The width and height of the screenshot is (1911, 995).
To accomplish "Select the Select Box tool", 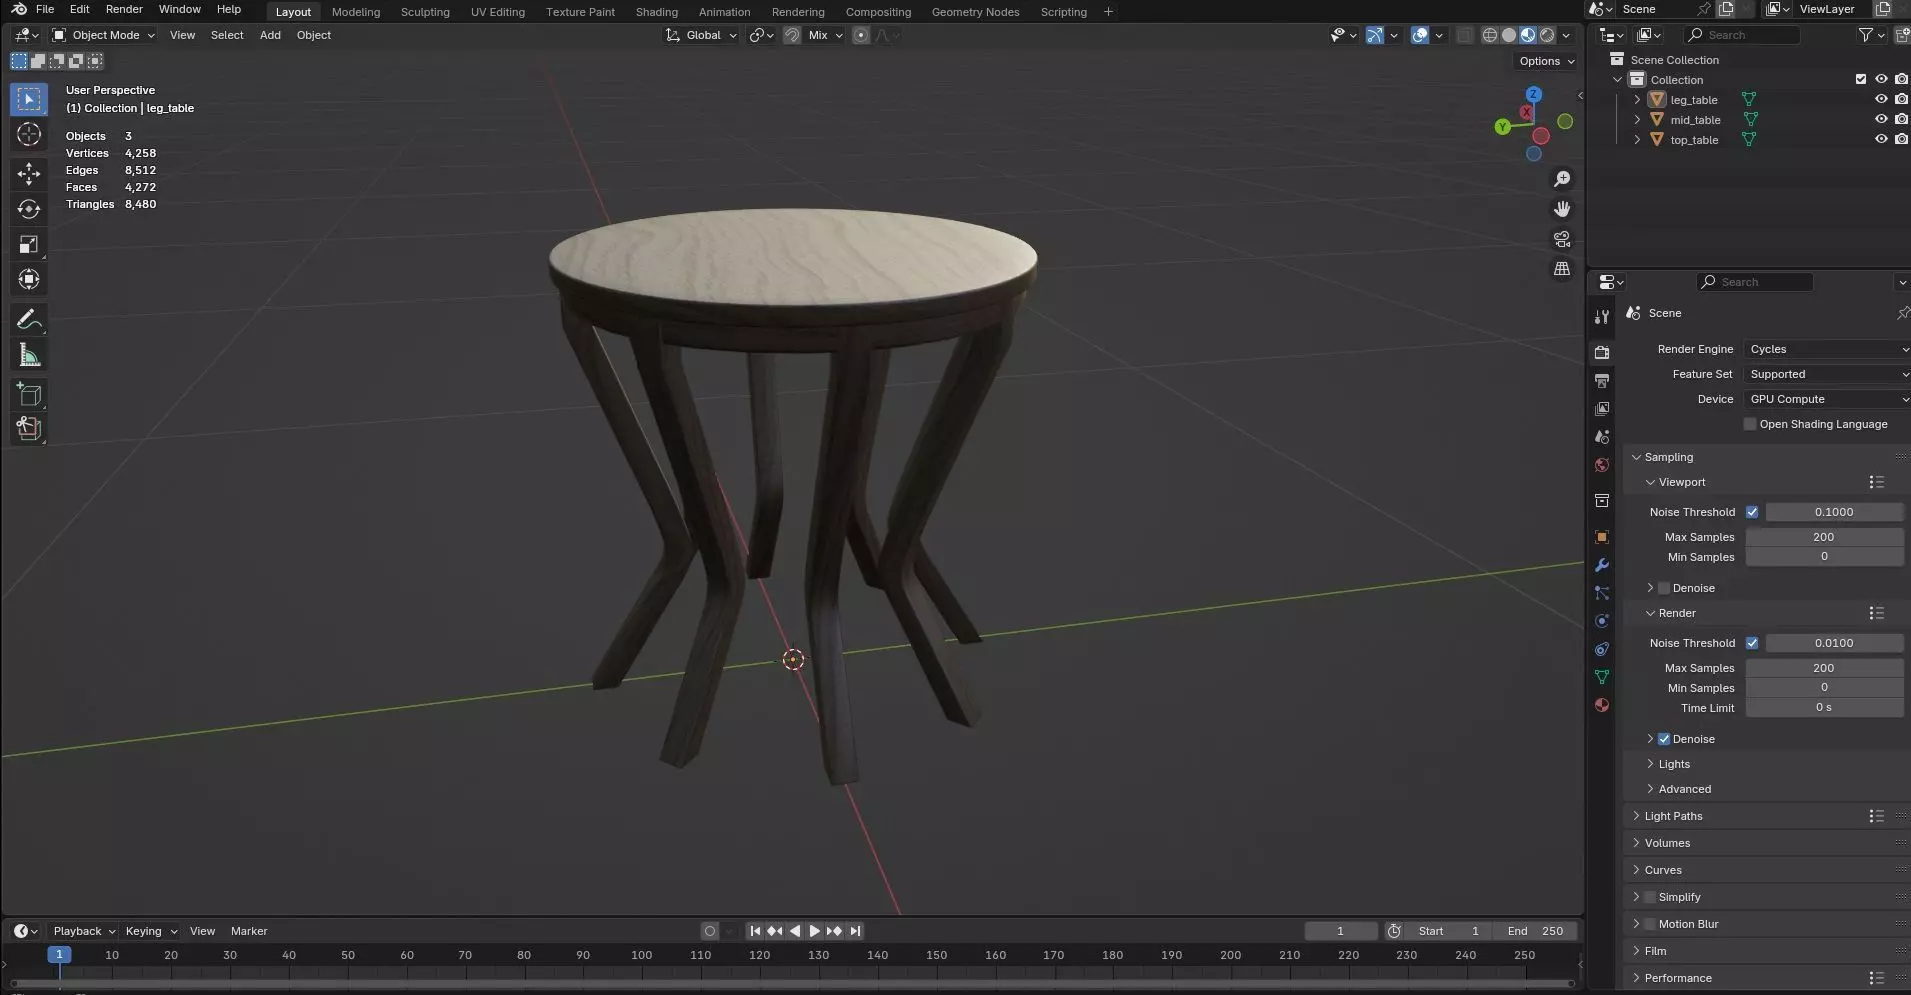I will [x=29, y=99].
